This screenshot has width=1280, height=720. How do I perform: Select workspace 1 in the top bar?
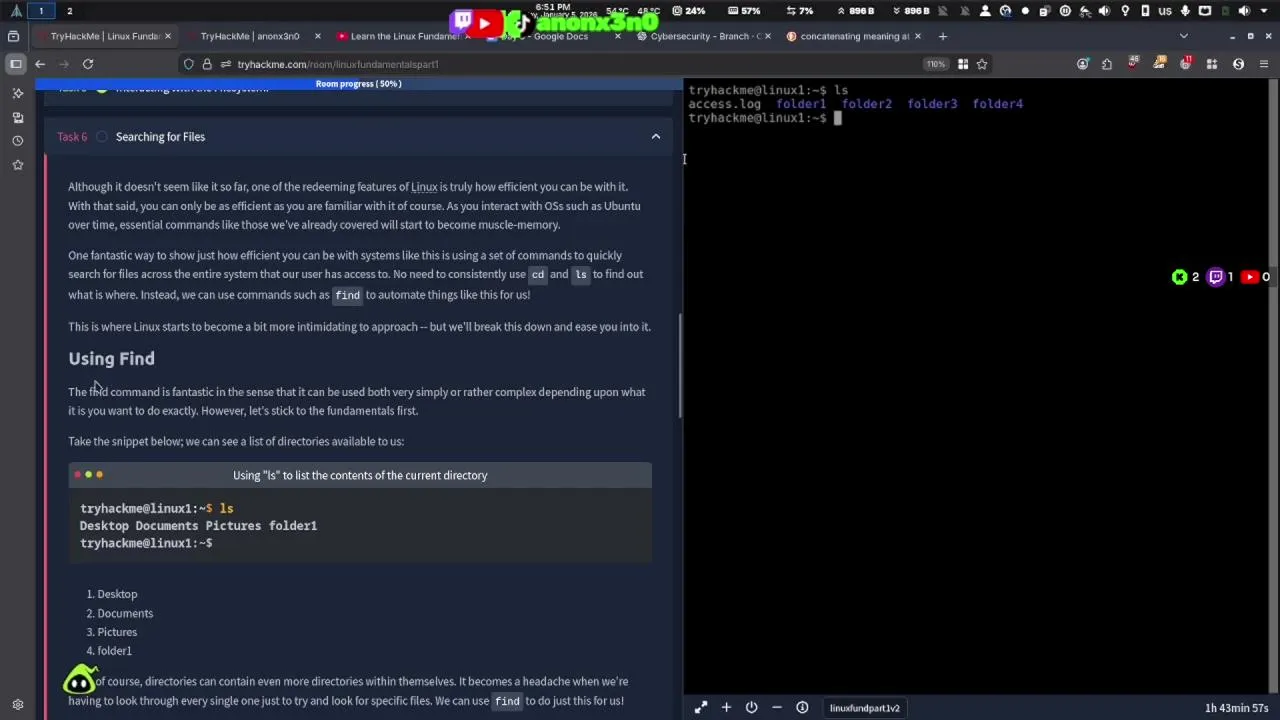[x=41, y=11]
